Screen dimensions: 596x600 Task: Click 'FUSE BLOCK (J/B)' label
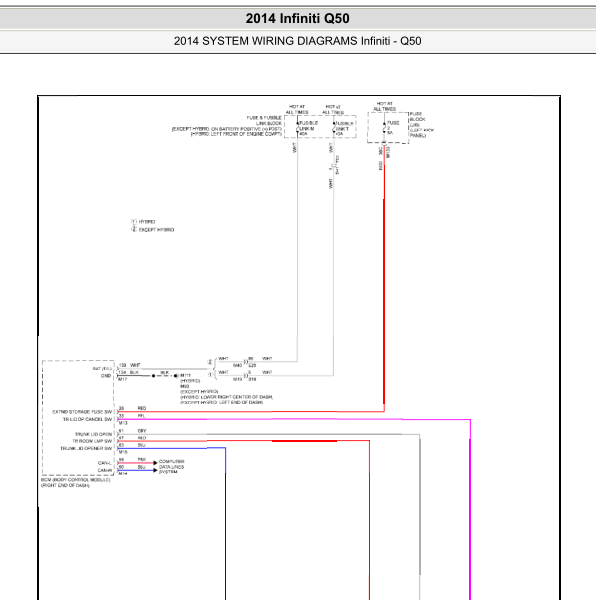[x=417, y=119]
